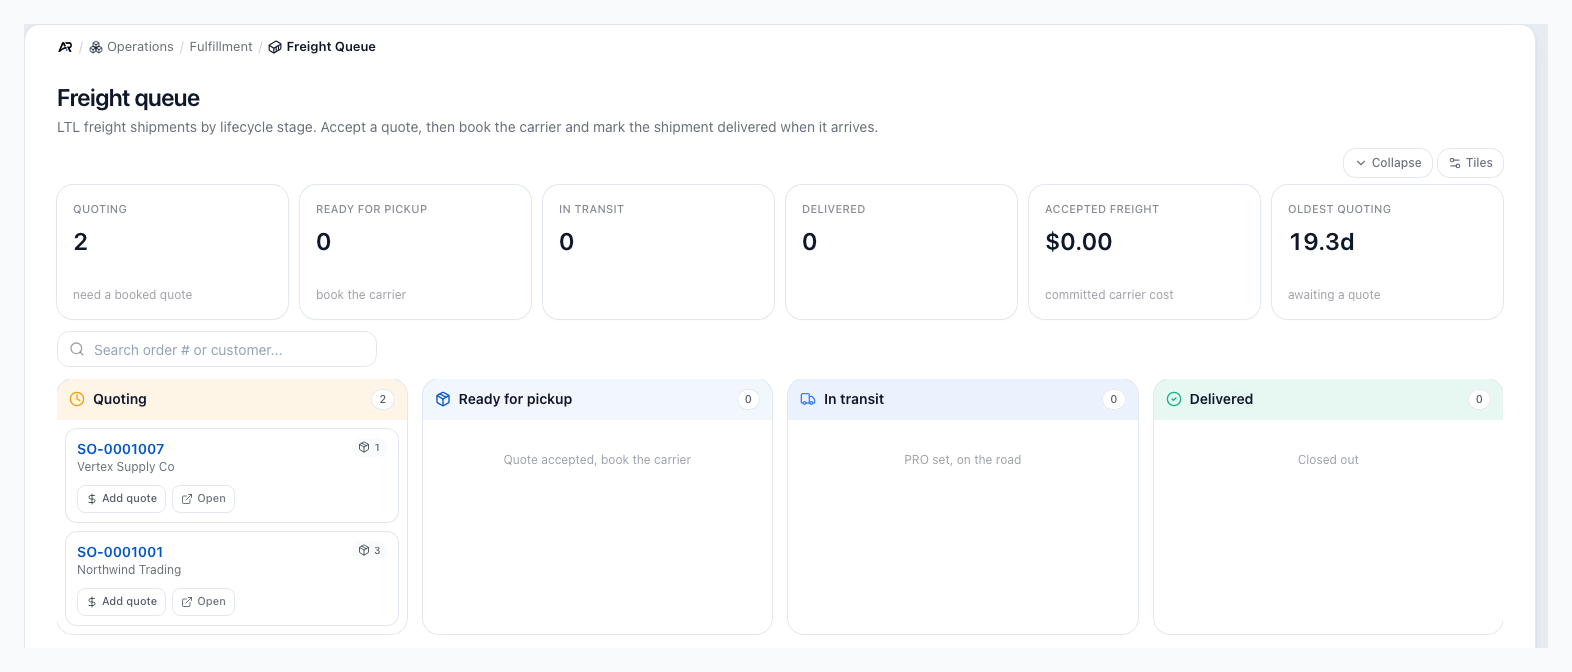This screenshot has width=1572, height=672.
Task: Open order SO-0001007 link
Action: click(x=120, y=449)
